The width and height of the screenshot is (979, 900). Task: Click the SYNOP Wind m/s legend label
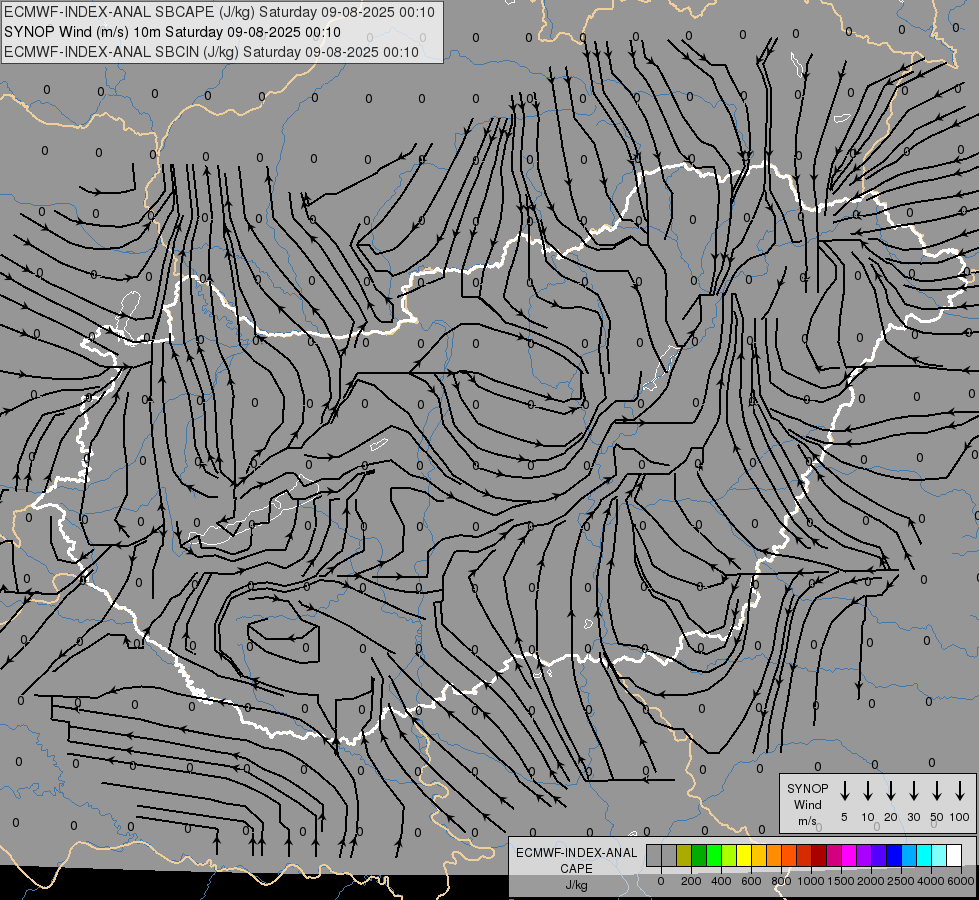tap(807, 804)
